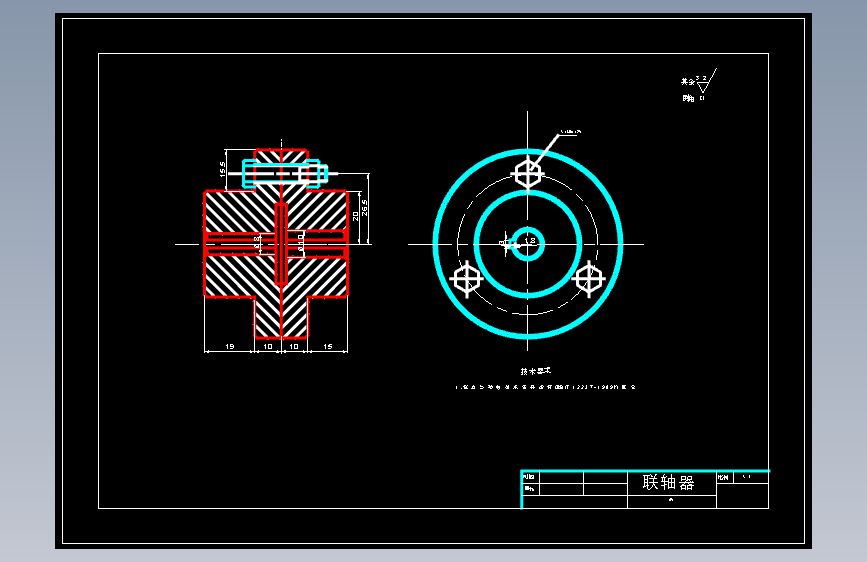Pick the "10" dimension adjacent to "15"
The image size is (867, 562).
pyautogui.click(x=294, y=346)
